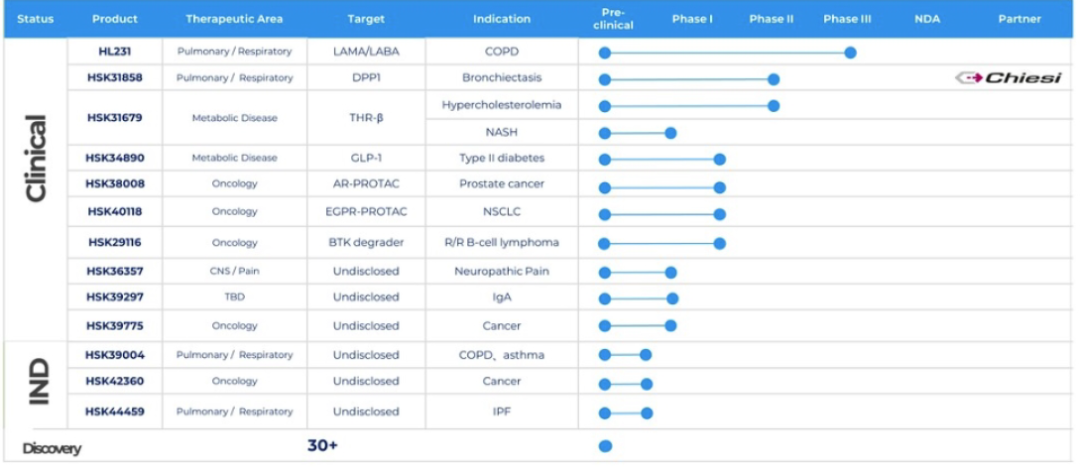Open the HL231 product name
This screenshot has height=467, width=1080.
click(x=115, y=51)
